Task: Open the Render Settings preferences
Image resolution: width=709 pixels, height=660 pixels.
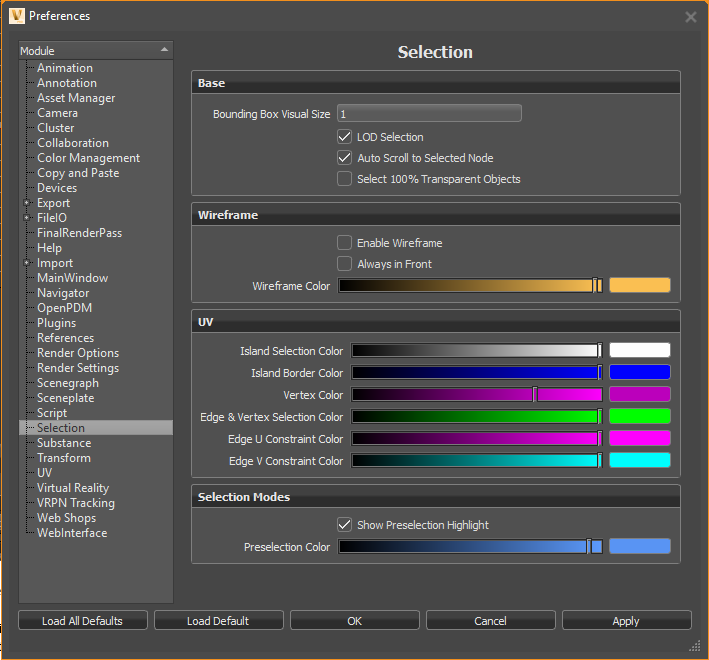Action: coord(78,368)
